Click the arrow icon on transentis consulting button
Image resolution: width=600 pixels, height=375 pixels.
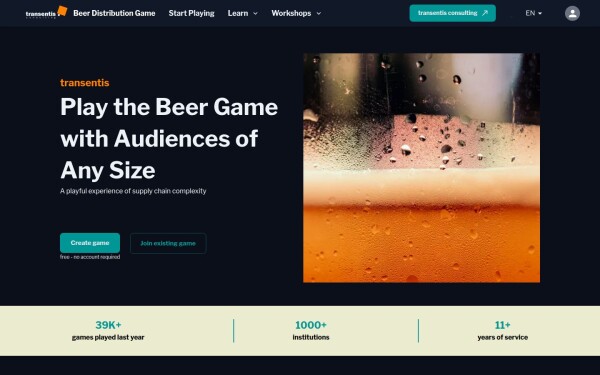point(485,13)
